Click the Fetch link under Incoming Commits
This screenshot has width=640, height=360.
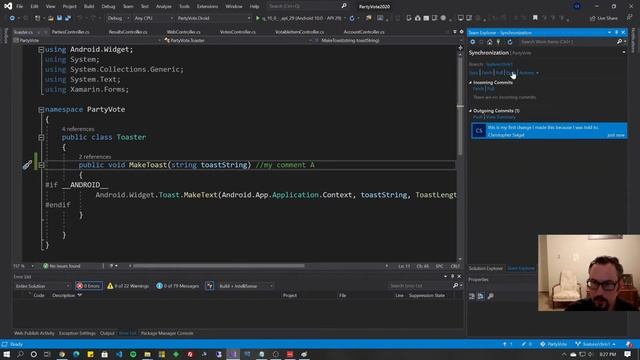pyautogui.click(x=478, y=89)
